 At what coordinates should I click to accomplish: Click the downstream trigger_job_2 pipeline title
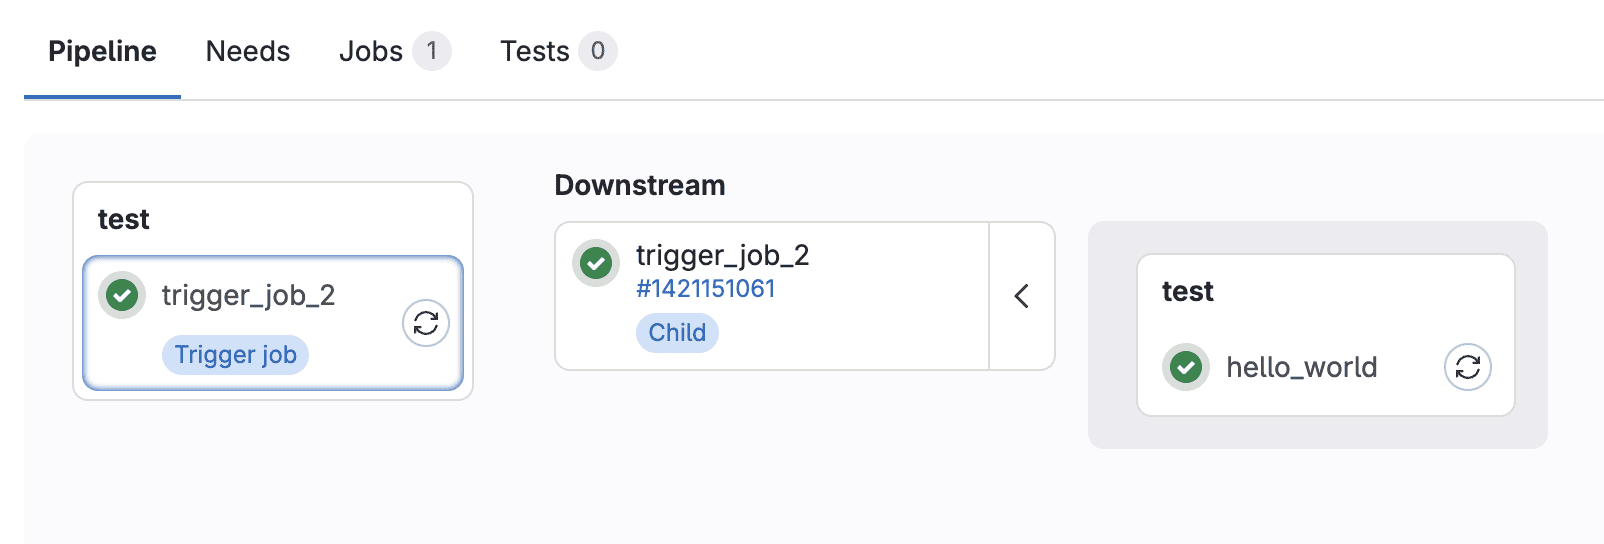click(722, 256)
